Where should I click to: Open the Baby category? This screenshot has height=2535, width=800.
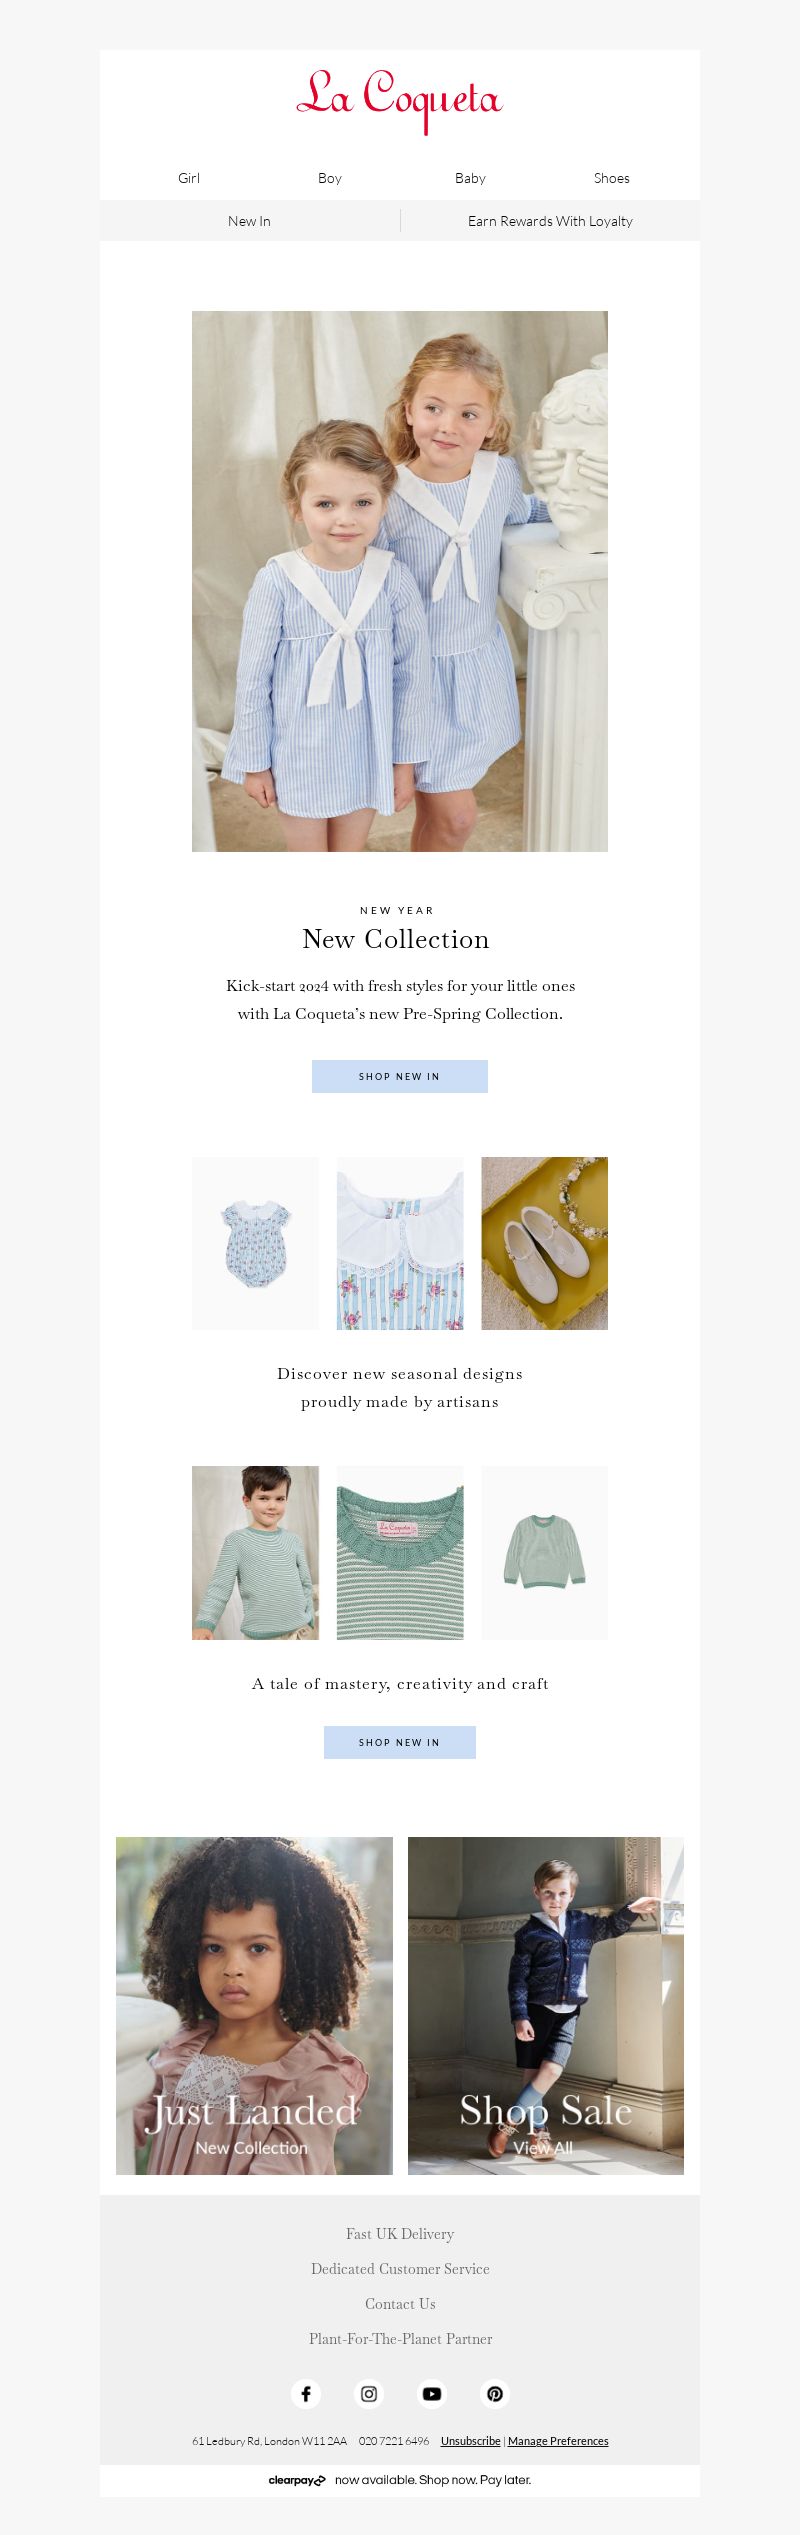tap(470, 178)
